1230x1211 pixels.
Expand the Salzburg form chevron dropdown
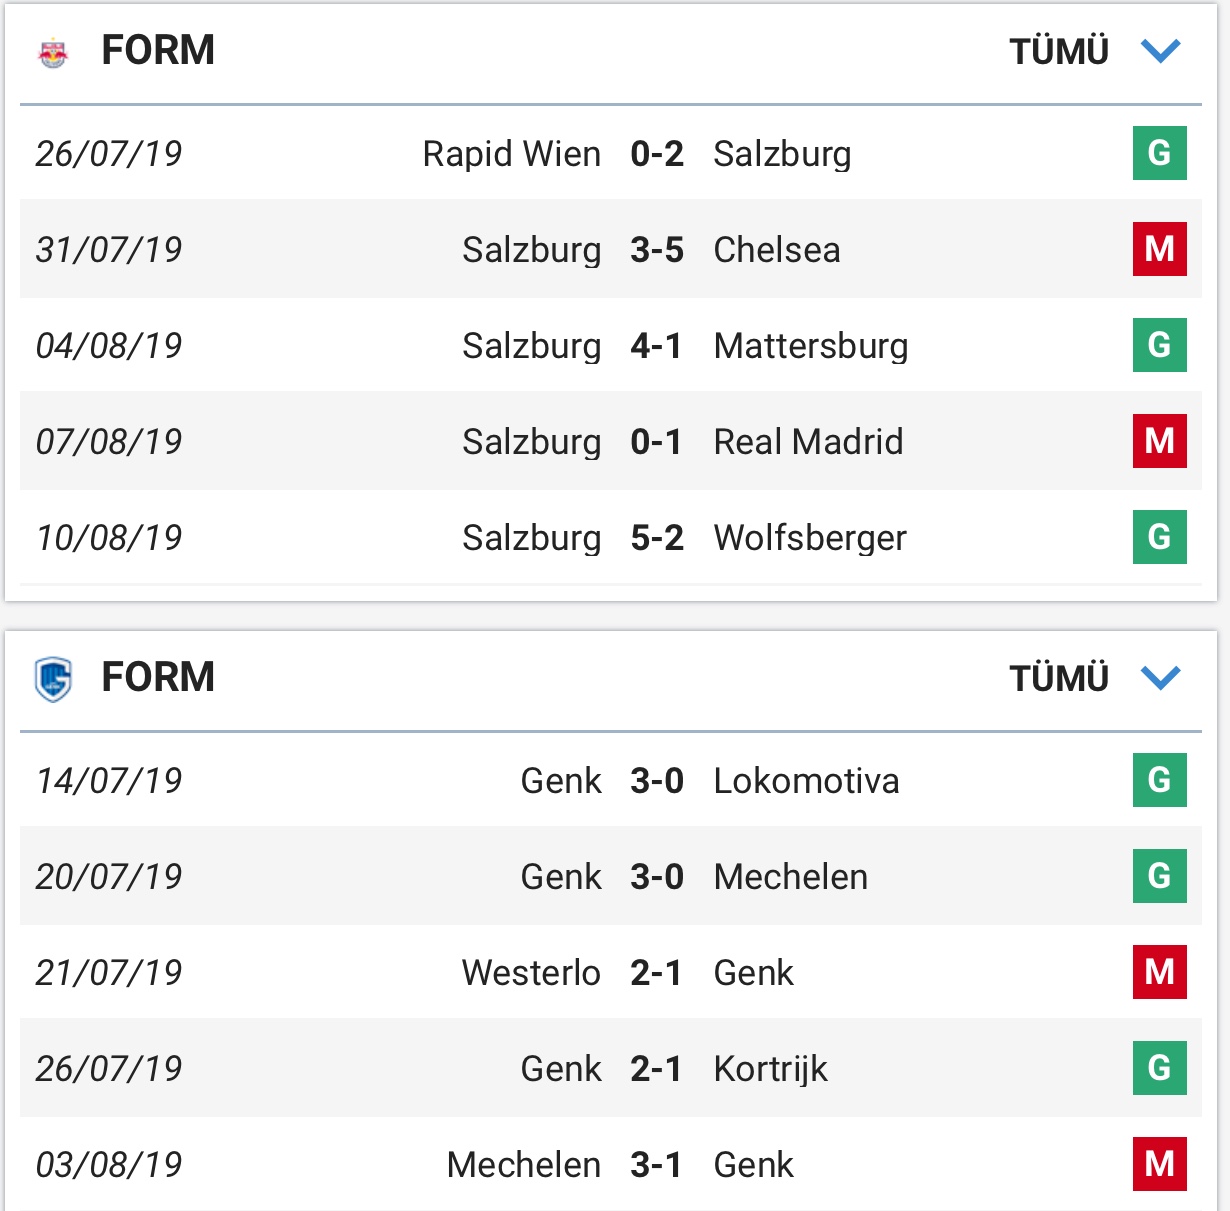[x=1161, y=50]
